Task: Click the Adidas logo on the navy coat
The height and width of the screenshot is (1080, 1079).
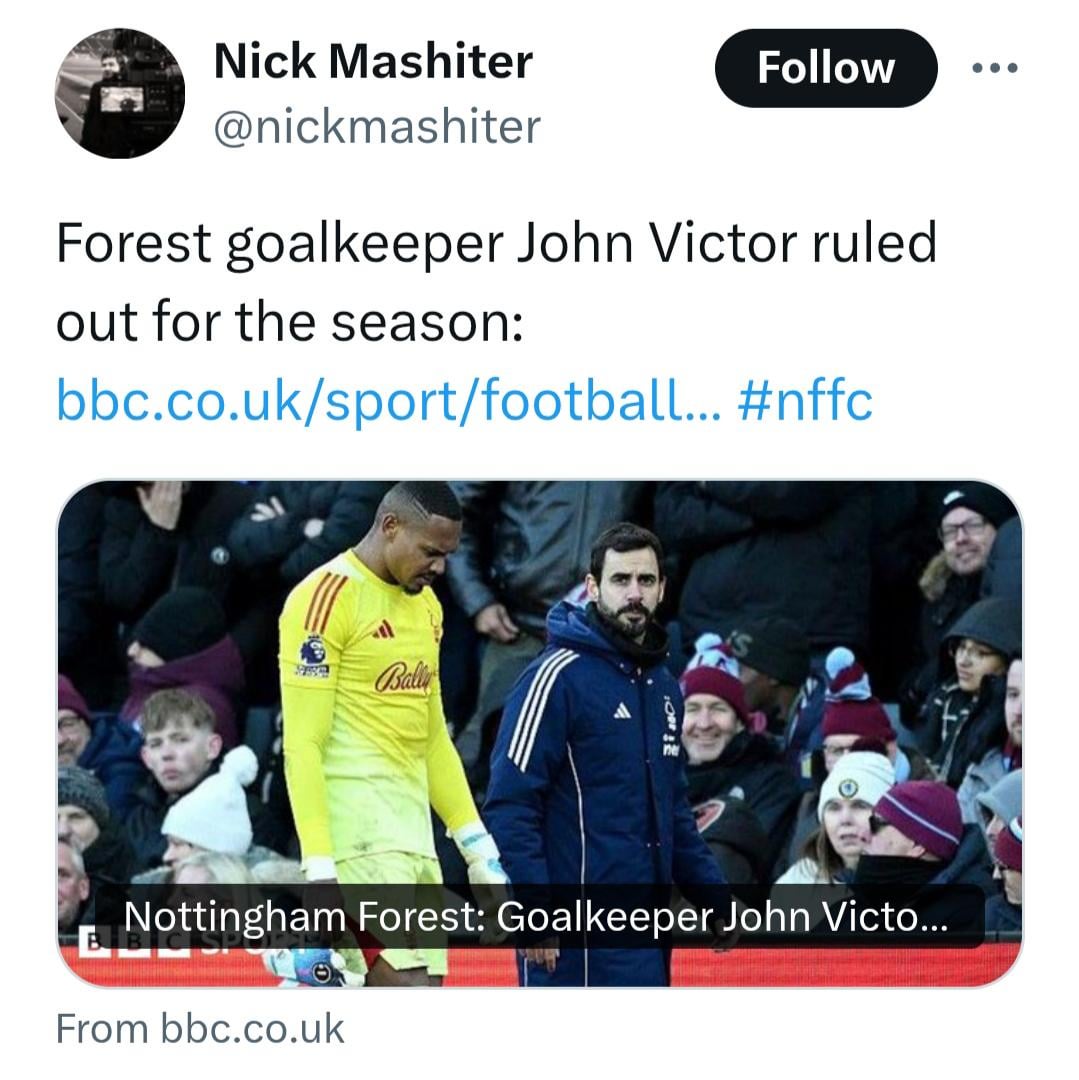Action: click(621, 710)
